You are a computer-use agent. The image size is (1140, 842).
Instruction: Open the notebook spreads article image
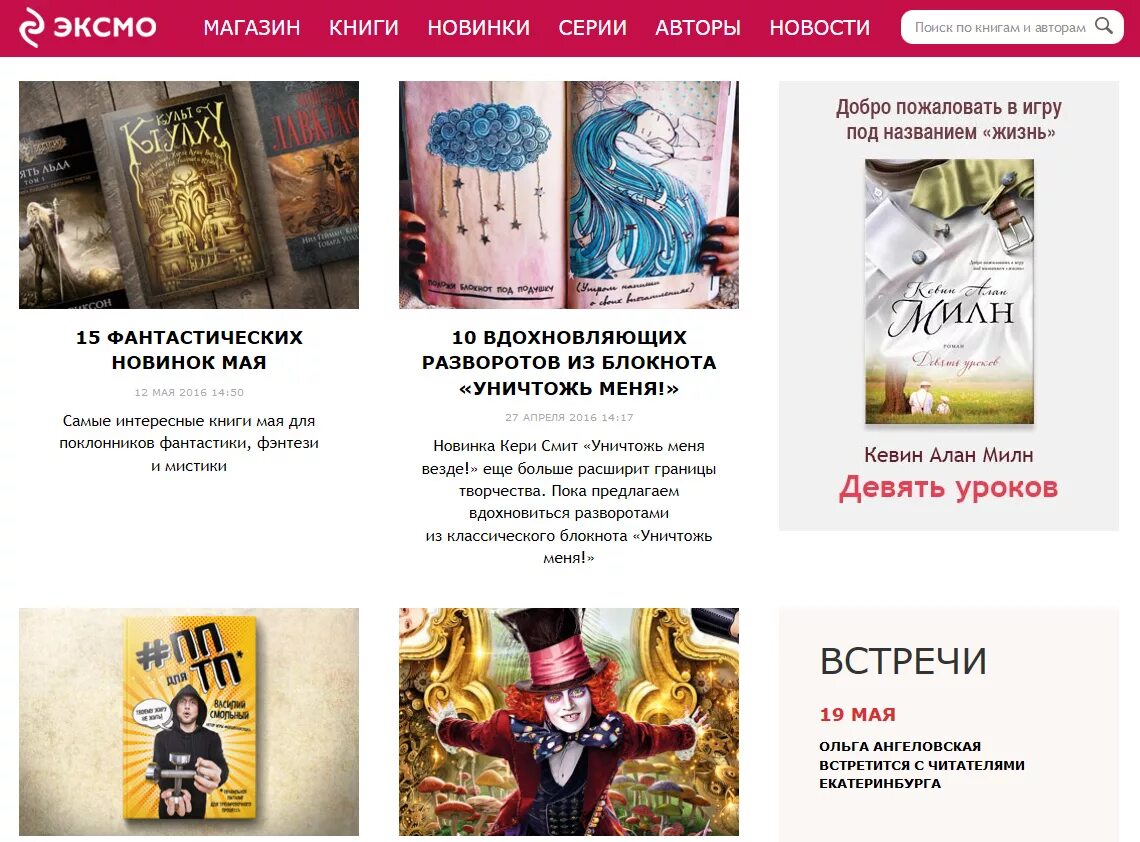(x=569, y=195)
